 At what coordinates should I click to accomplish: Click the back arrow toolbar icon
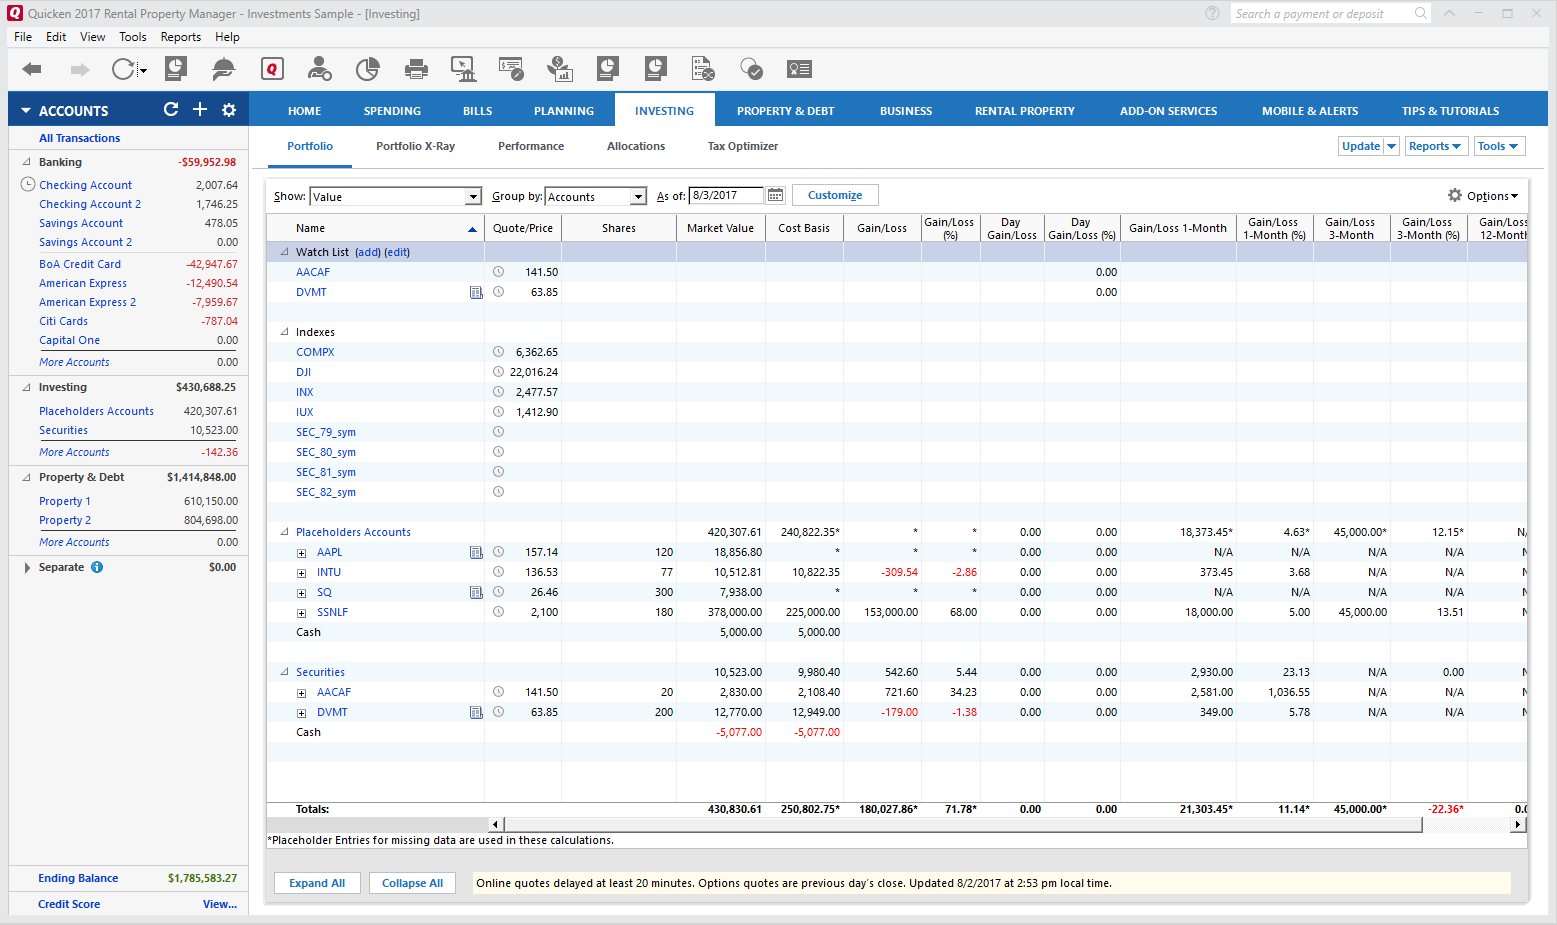coord(32,69)
